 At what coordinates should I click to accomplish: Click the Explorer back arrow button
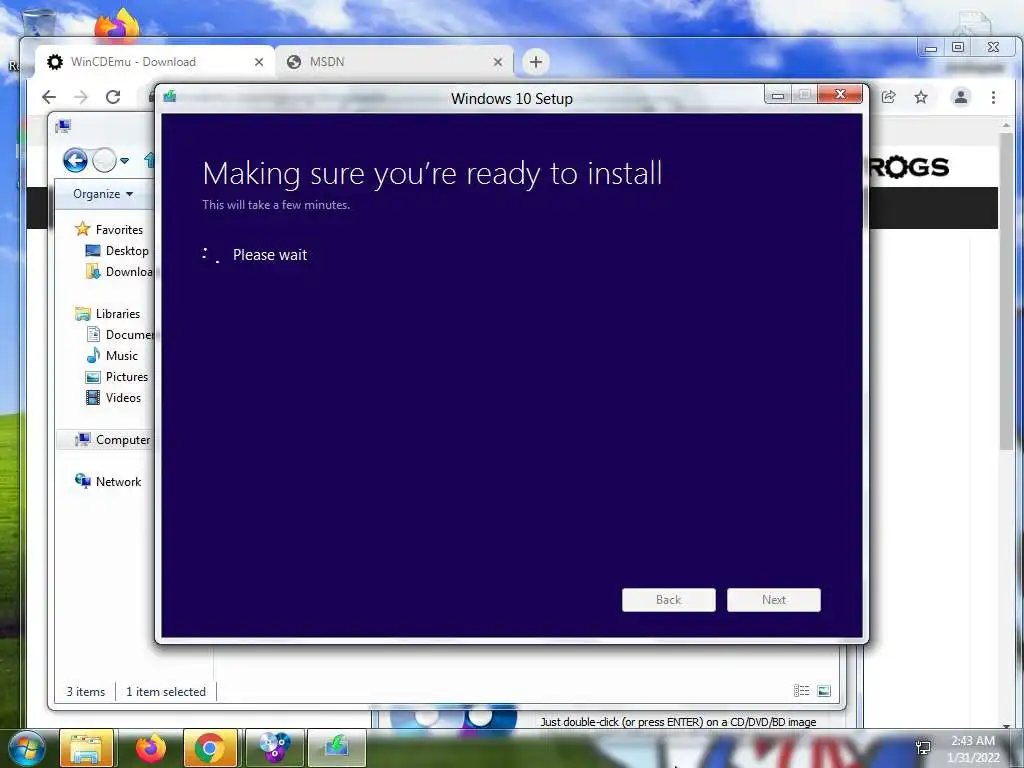(75, 160)
